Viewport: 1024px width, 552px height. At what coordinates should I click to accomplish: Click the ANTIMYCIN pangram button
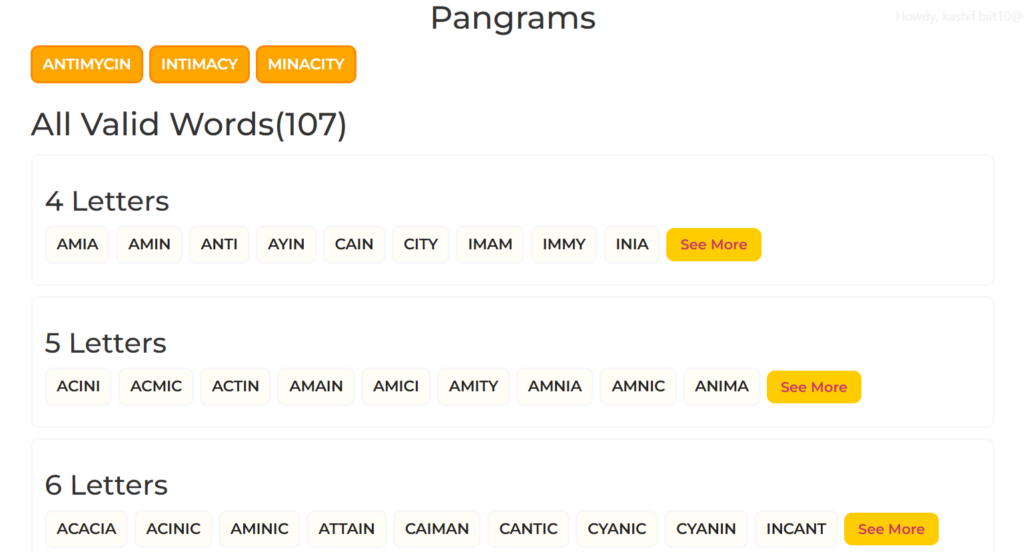(87, 64)
